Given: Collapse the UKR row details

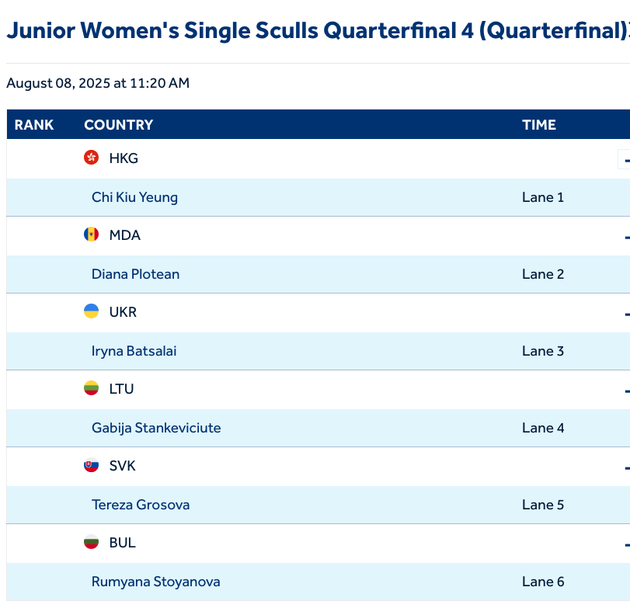Looking at the screenshot, I should [625, 313].
